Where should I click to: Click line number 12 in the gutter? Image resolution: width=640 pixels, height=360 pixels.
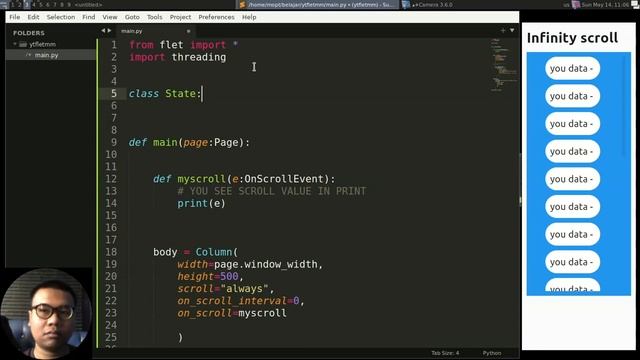(111, 179)
